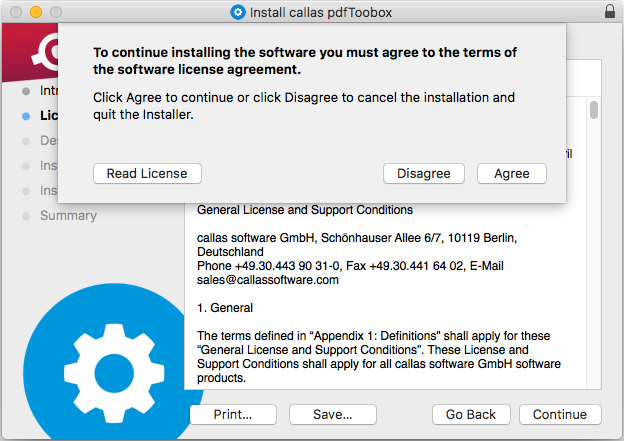Click the "1. General" section heading

coord(225,308)
